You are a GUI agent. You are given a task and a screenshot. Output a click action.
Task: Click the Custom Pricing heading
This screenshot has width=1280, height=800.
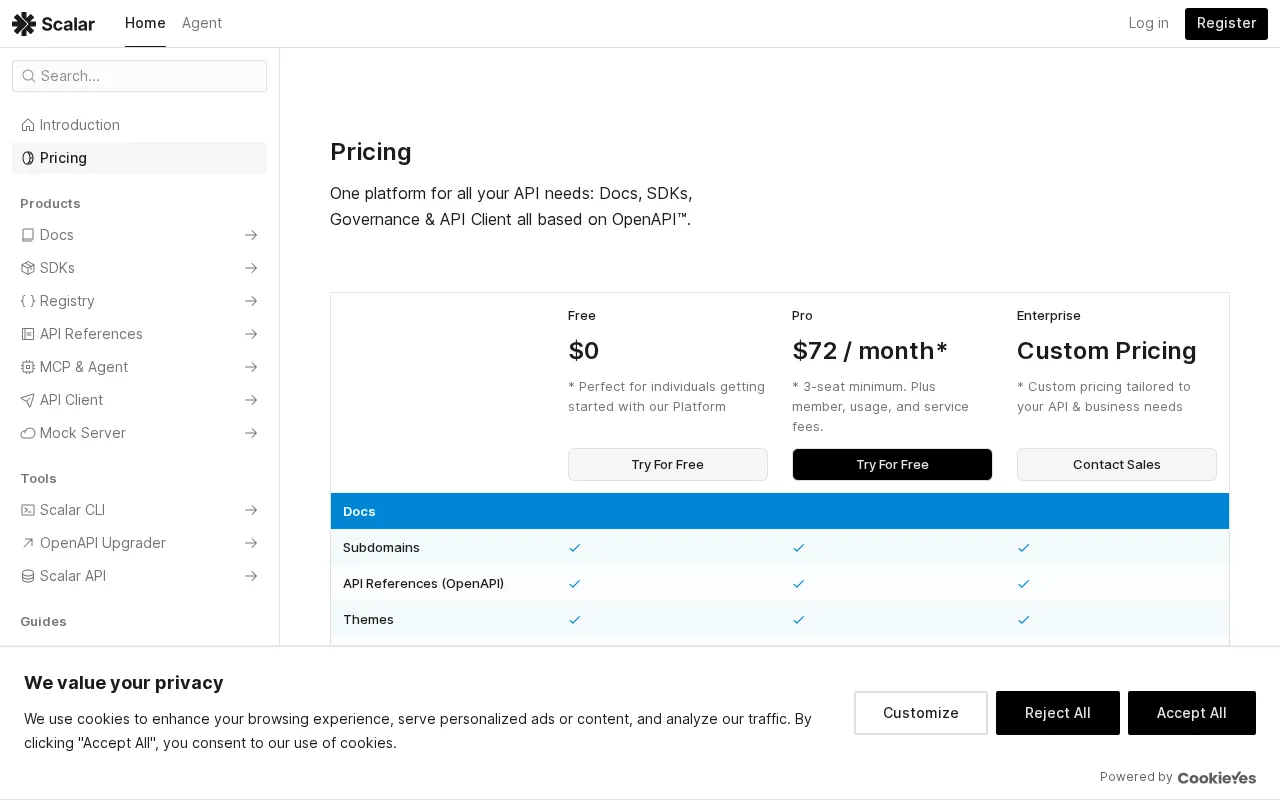(x=1107, y=351)
